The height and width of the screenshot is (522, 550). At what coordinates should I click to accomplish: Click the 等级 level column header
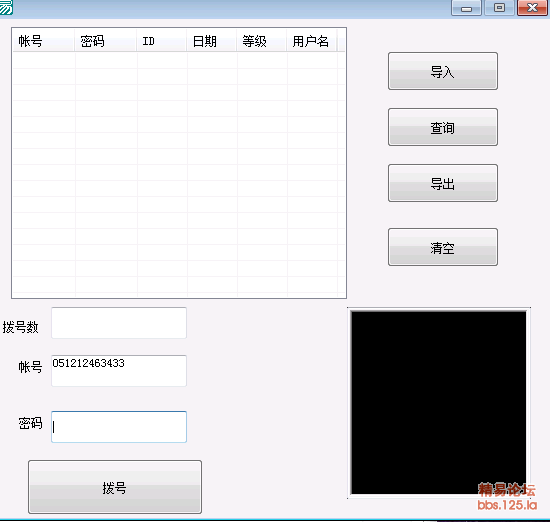(262, 41)
